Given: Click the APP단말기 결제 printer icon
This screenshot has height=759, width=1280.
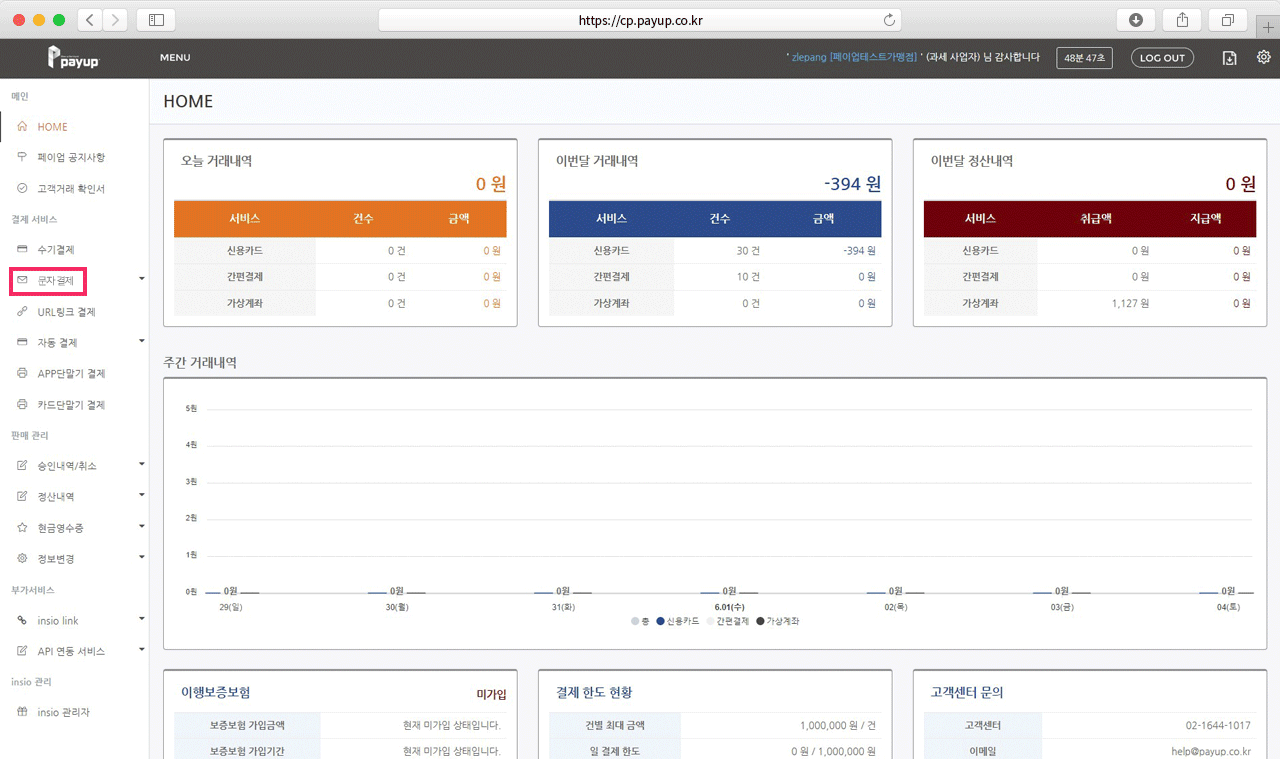Looking at the screenshot, I should point(22,373).
